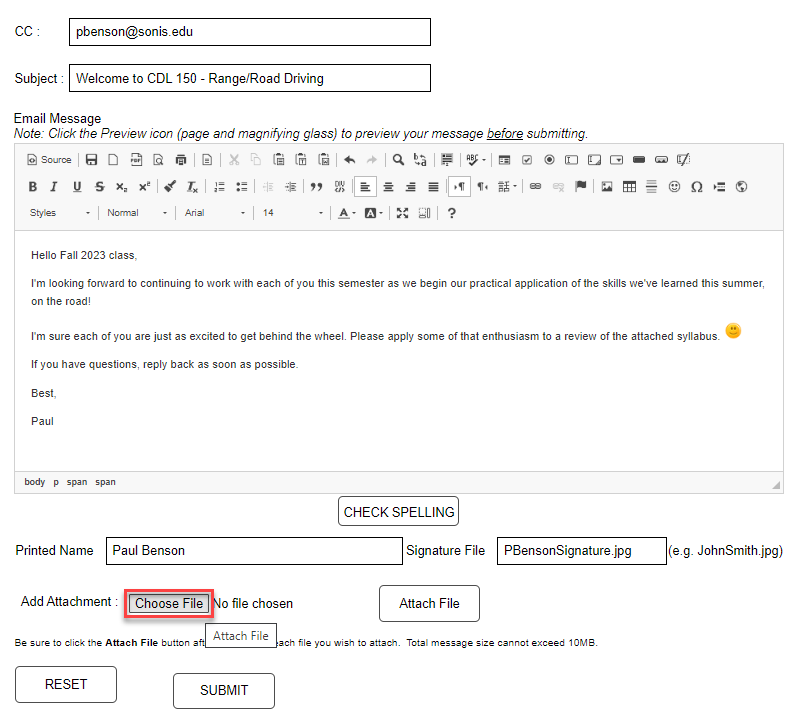Click Paste as plain text icon

pyautogui.click(x=301, y=160)
